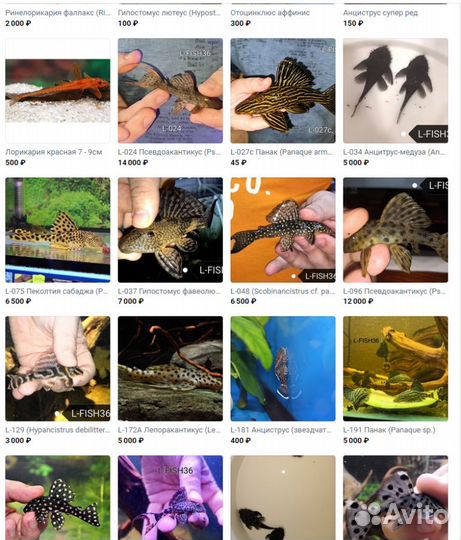View the L-096 Псевдоакантикус photo

396,230
